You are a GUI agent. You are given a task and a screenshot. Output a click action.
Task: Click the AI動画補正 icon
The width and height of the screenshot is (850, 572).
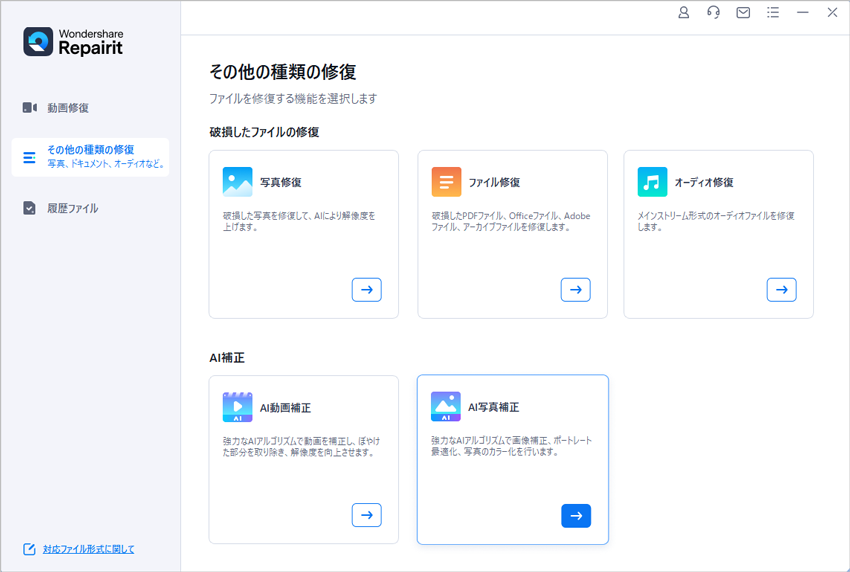(x=238, y=407)
